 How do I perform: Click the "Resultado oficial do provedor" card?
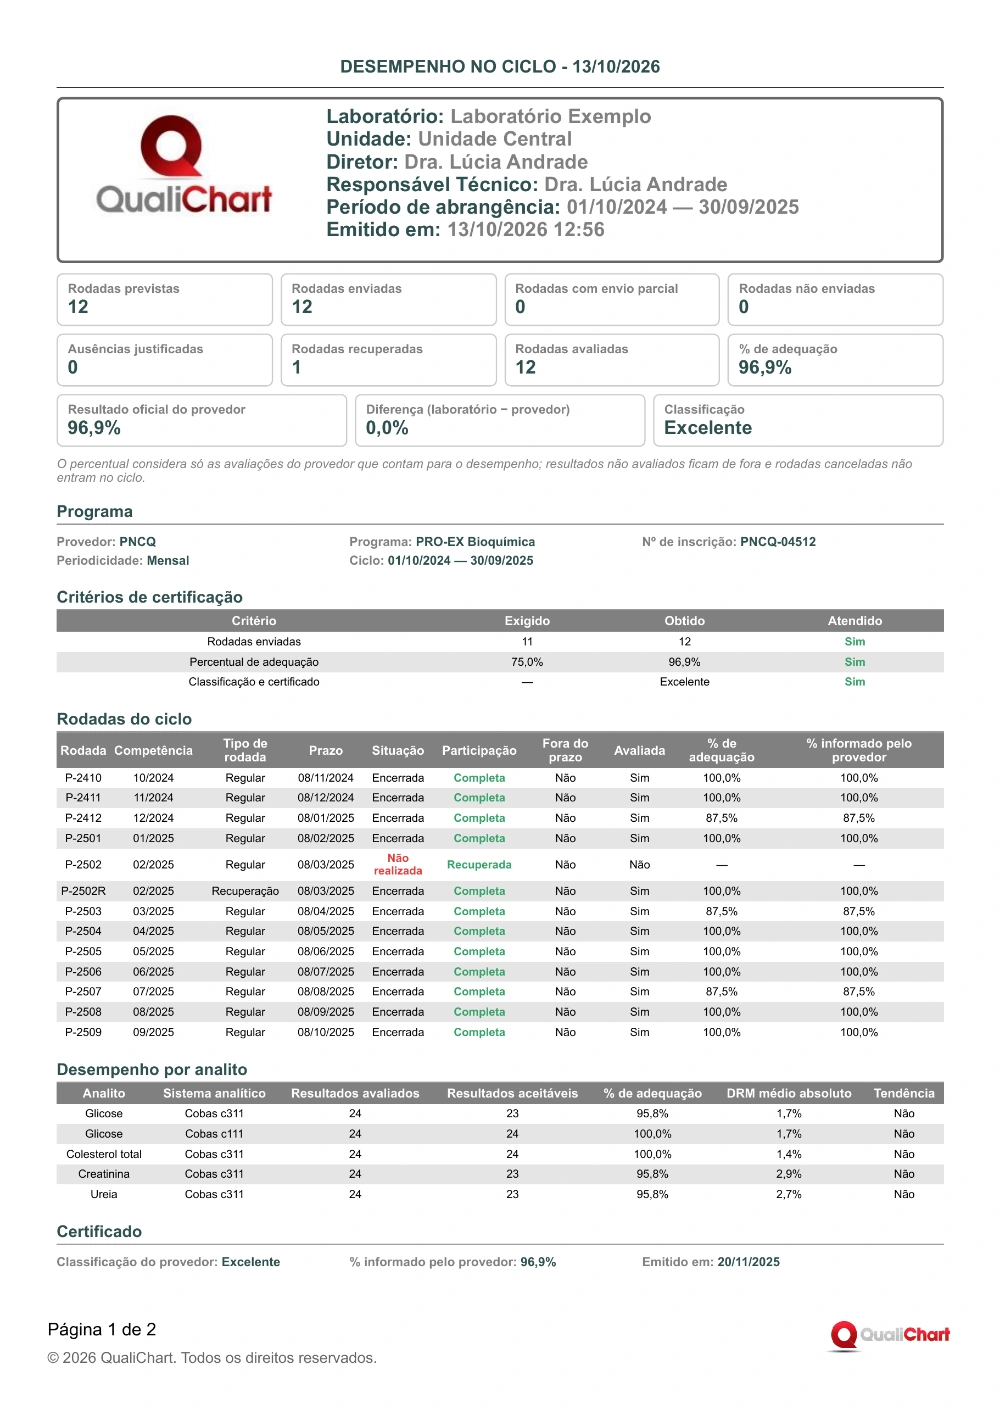[x=202, y=420]
